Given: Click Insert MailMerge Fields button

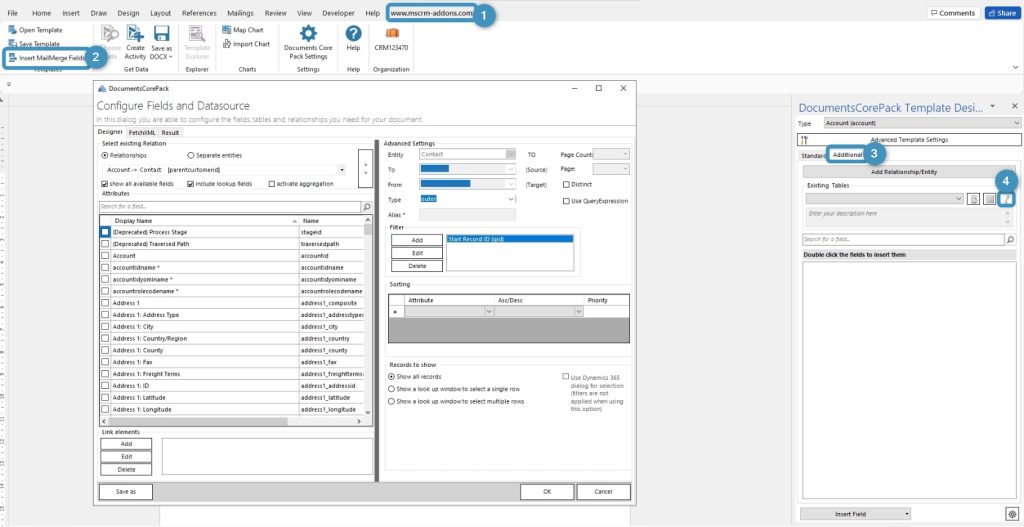Looking at the screenshot, I should [x=46, y=57].
